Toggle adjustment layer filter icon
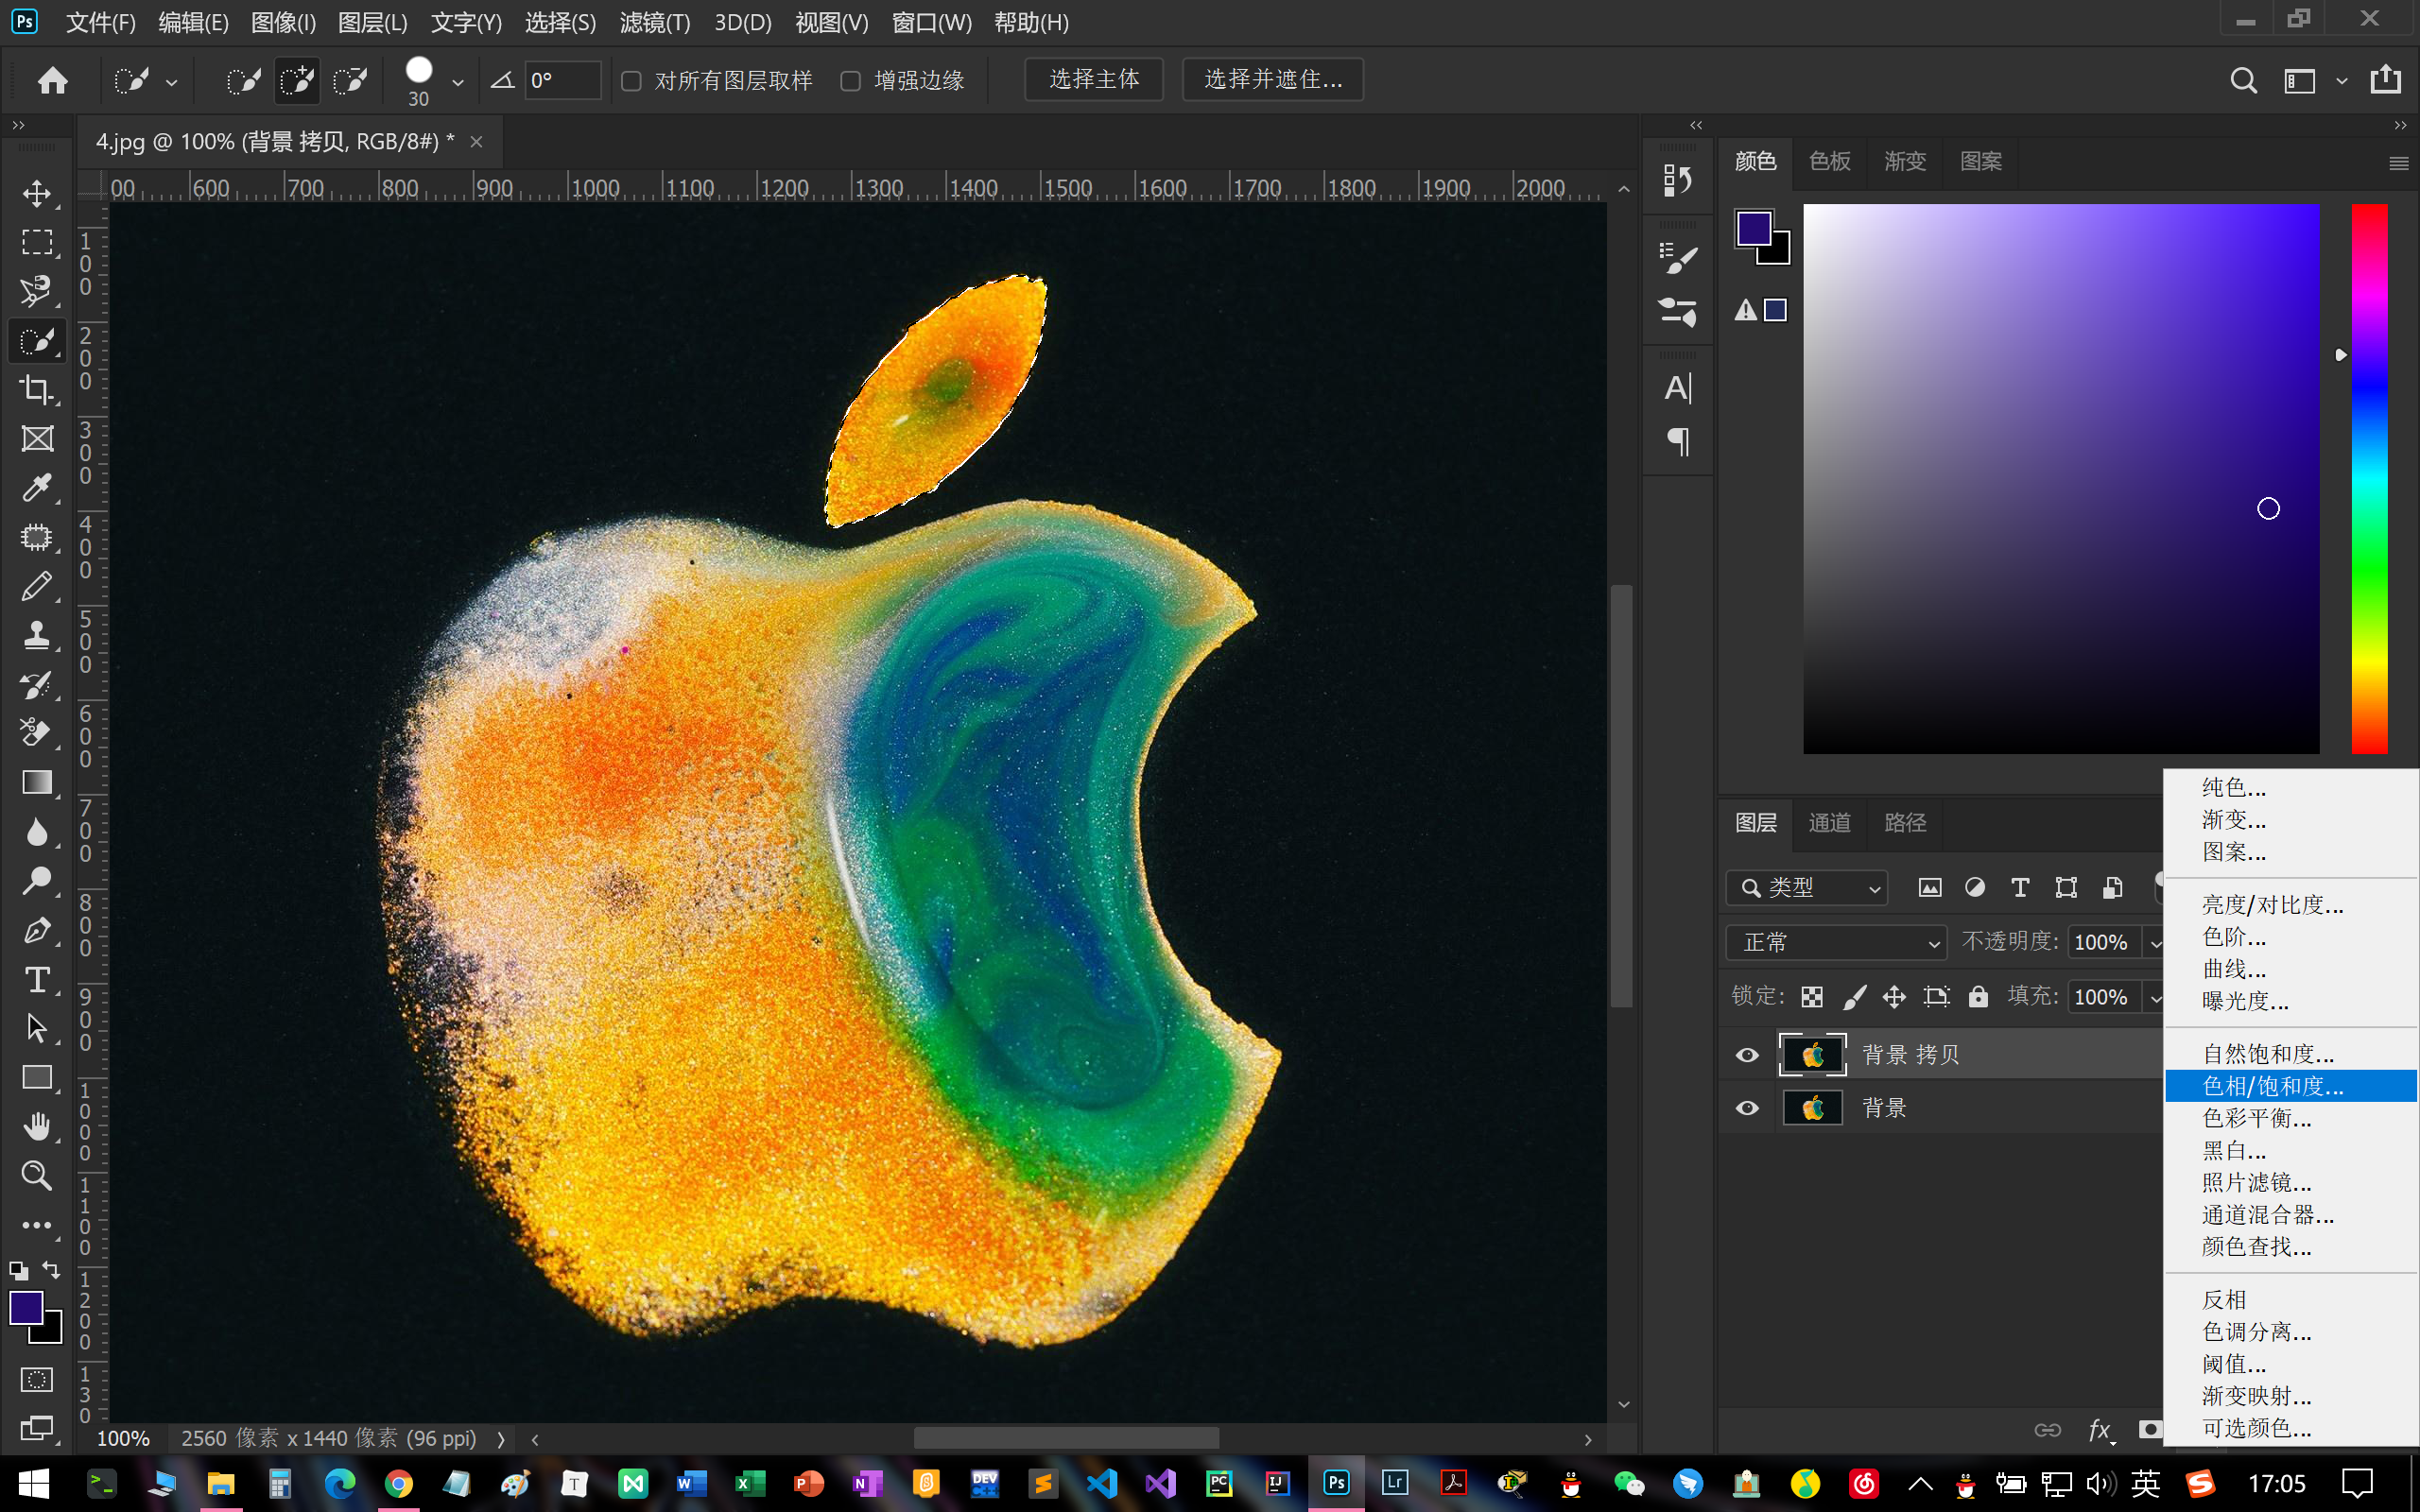 [x=1975, y=887]
